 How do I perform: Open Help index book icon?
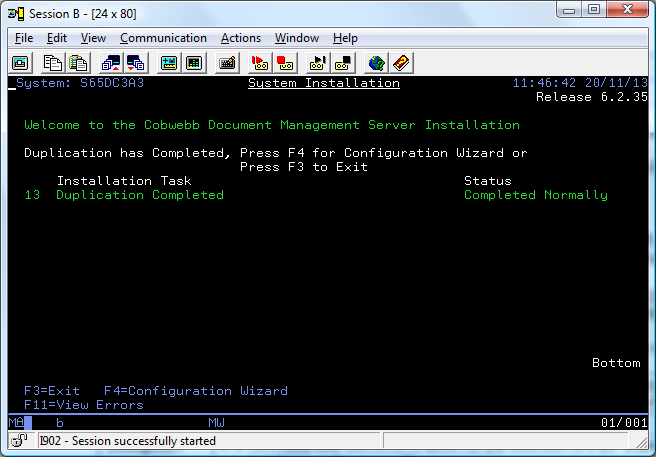point(401,63)
